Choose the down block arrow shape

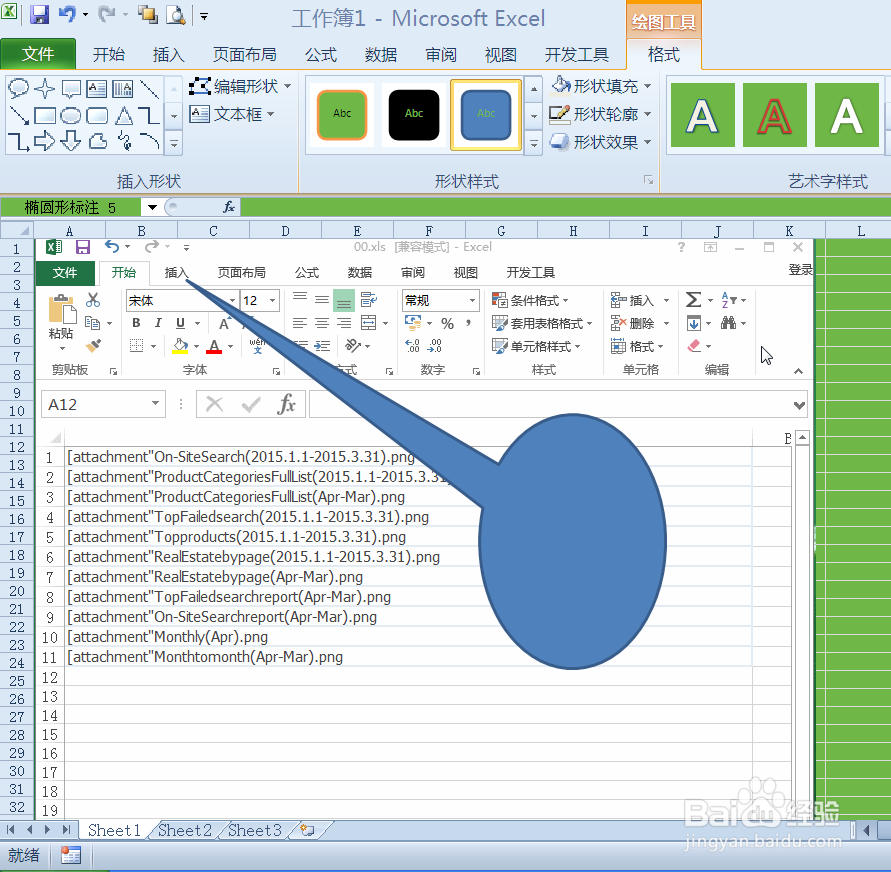click(70, 141)
